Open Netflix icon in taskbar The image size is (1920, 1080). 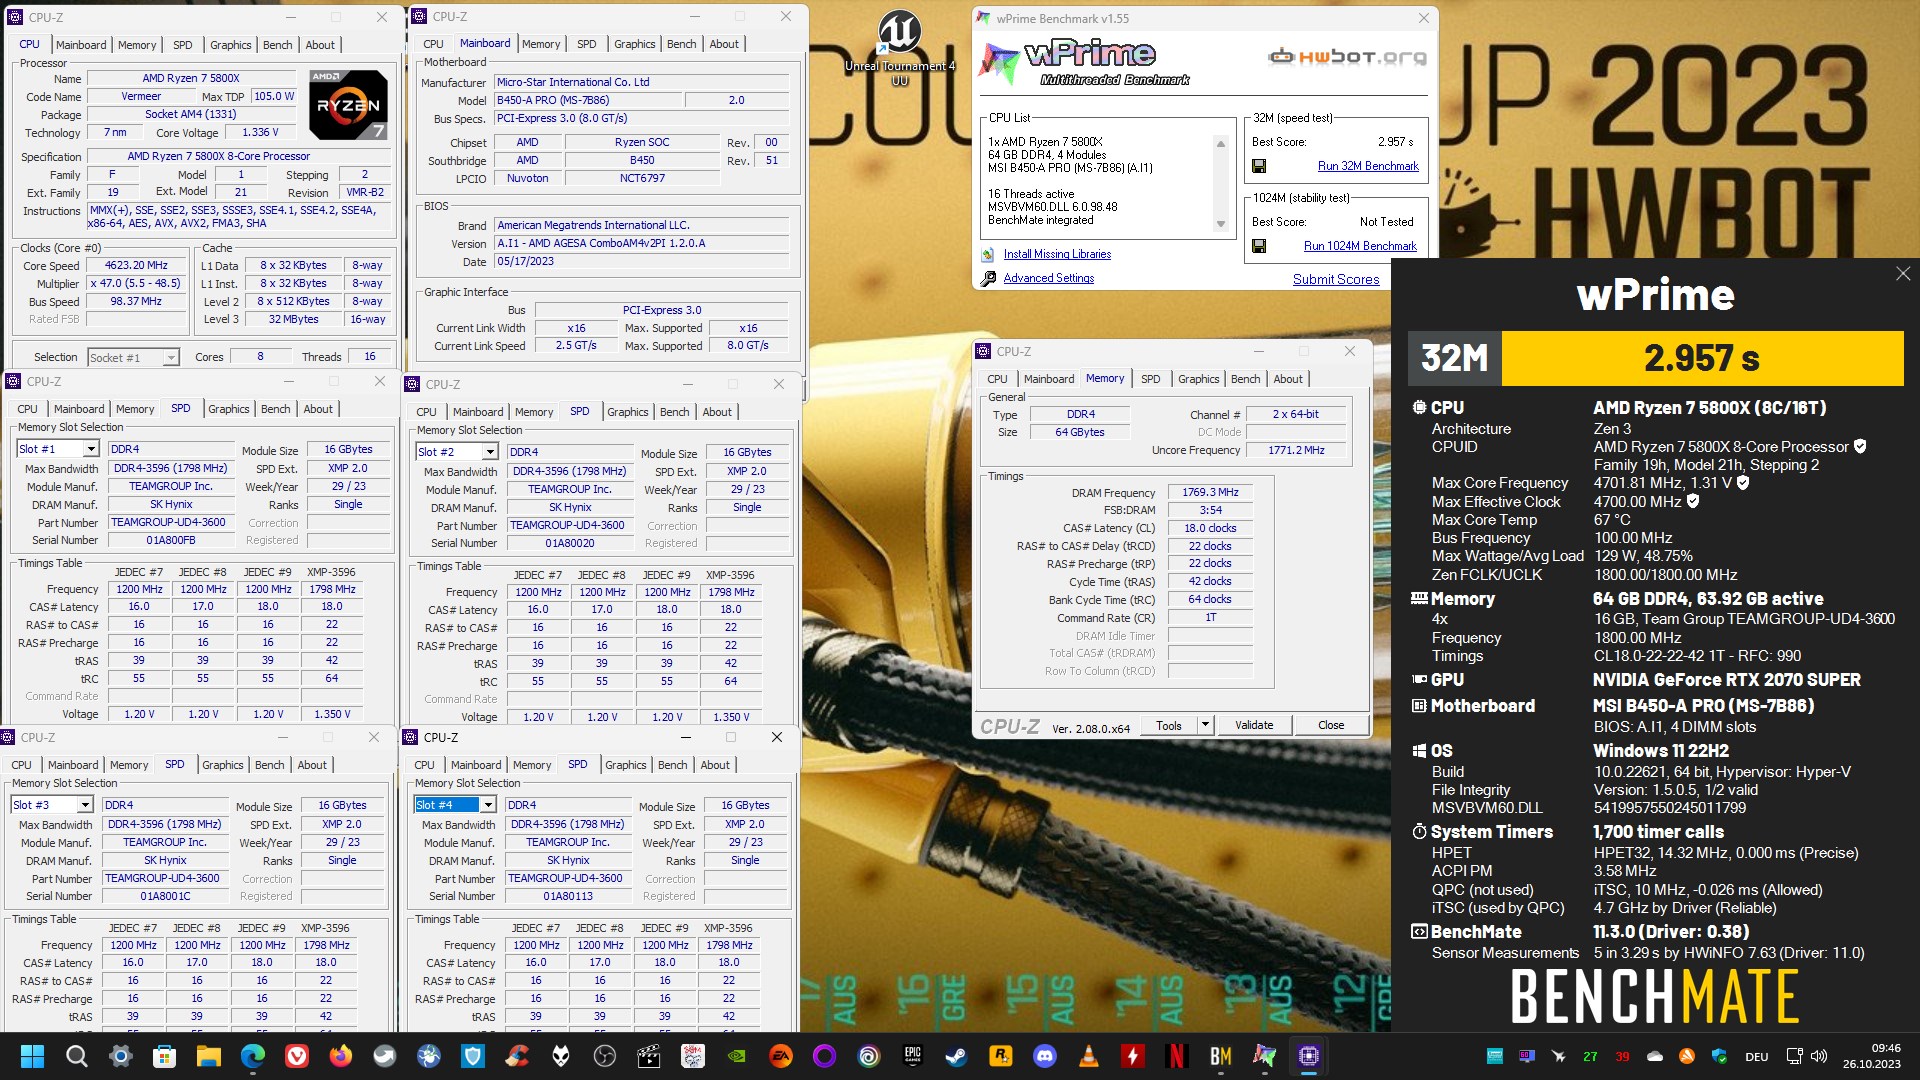click(x=1176, y=1056)
